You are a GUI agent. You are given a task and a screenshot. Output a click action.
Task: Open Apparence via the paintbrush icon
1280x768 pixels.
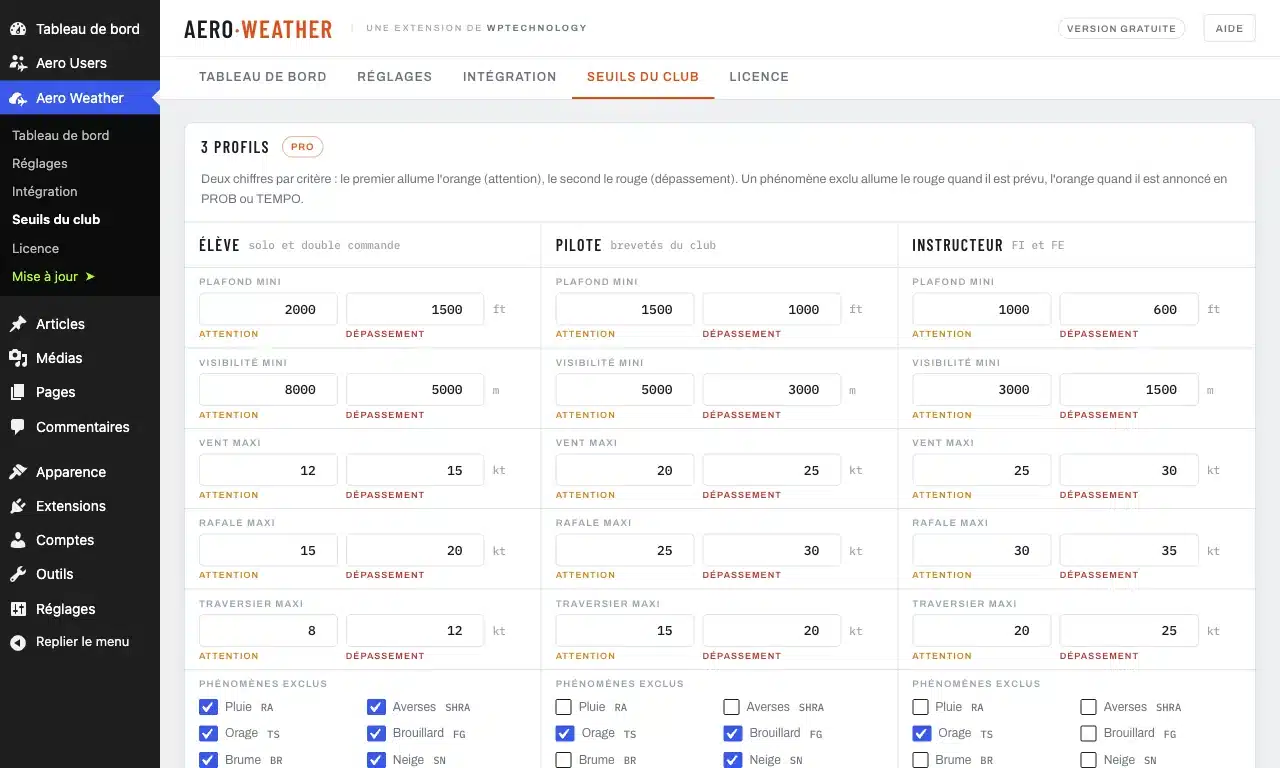(18, 472)
